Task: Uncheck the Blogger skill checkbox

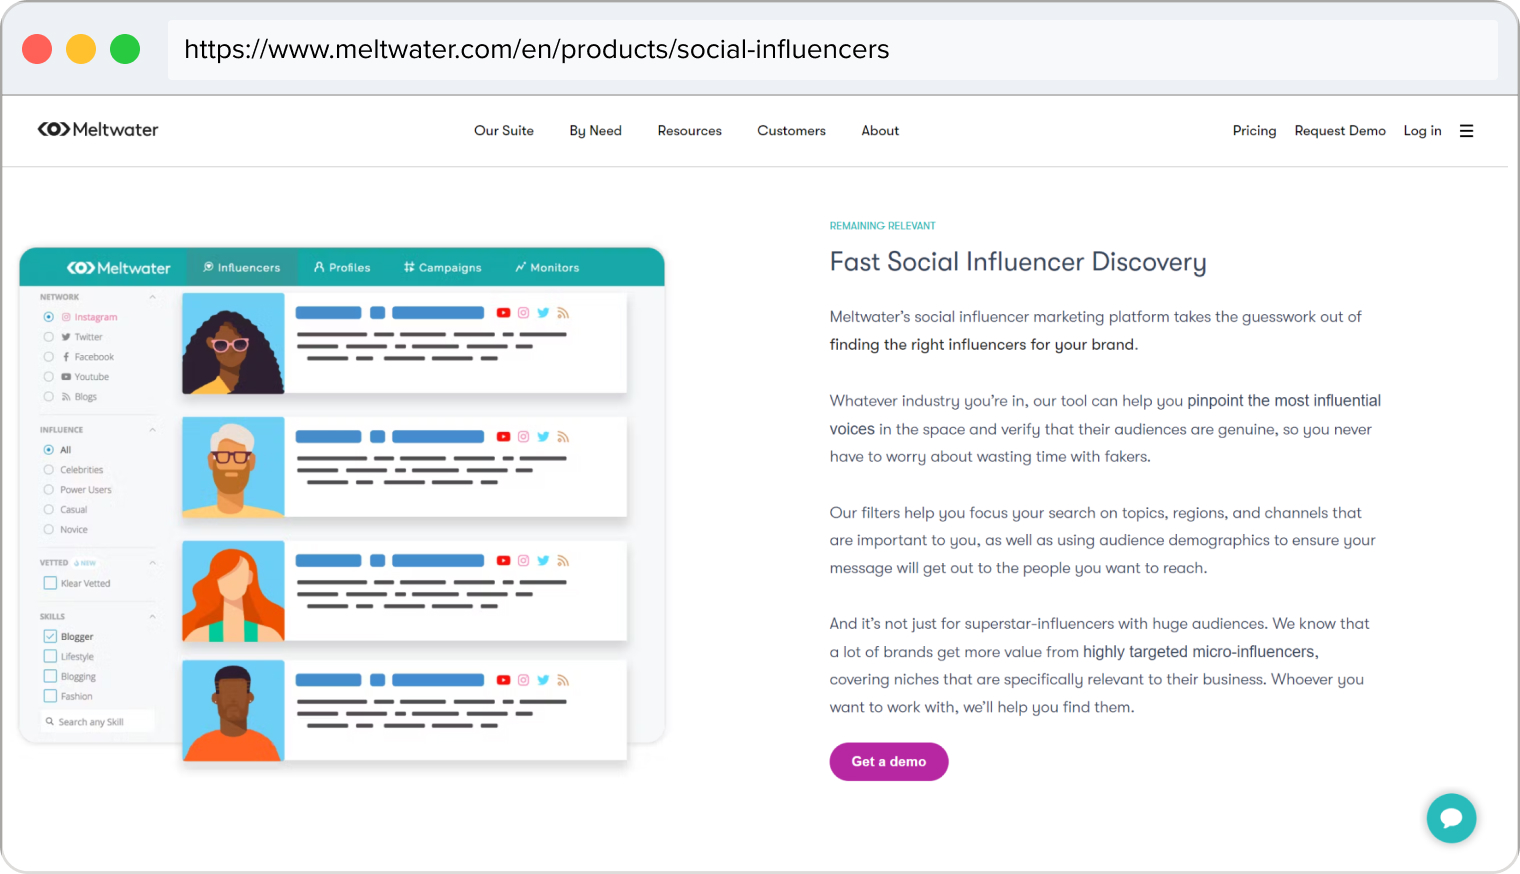Action: click(50, 636)
